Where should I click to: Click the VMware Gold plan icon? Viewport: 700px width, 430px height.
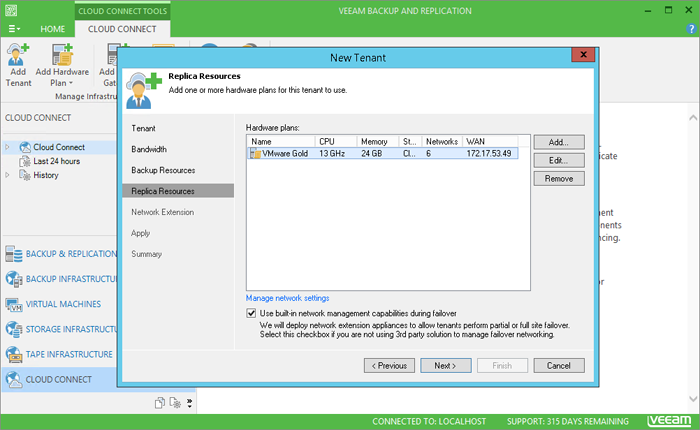[255, 154]
